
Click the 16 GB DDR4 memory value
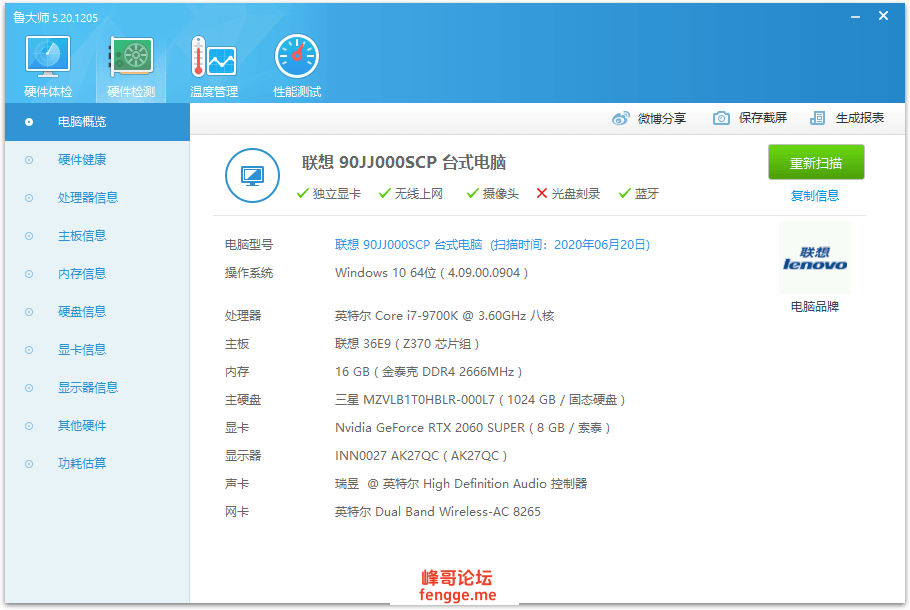click(x=428, y=371)
